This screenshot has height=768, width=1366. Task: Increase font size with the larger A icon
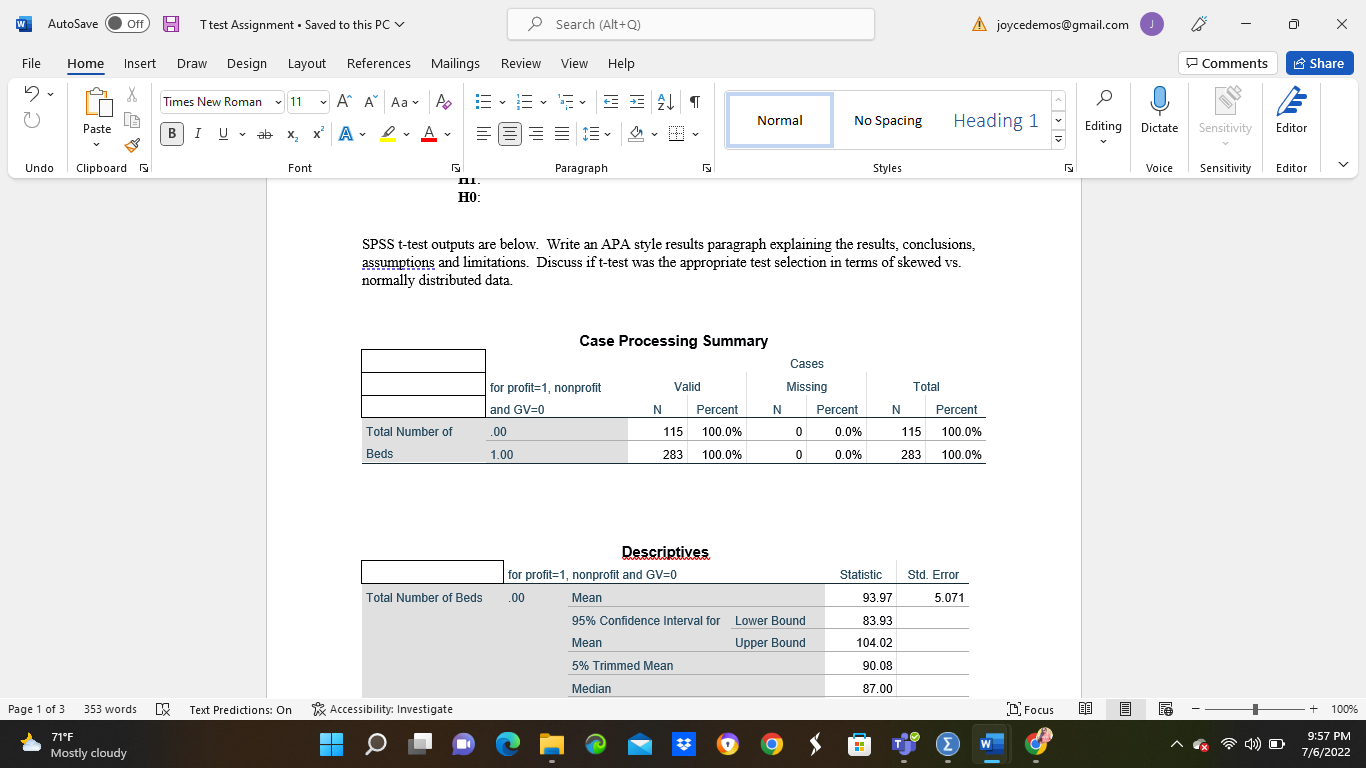click(344, 102)
